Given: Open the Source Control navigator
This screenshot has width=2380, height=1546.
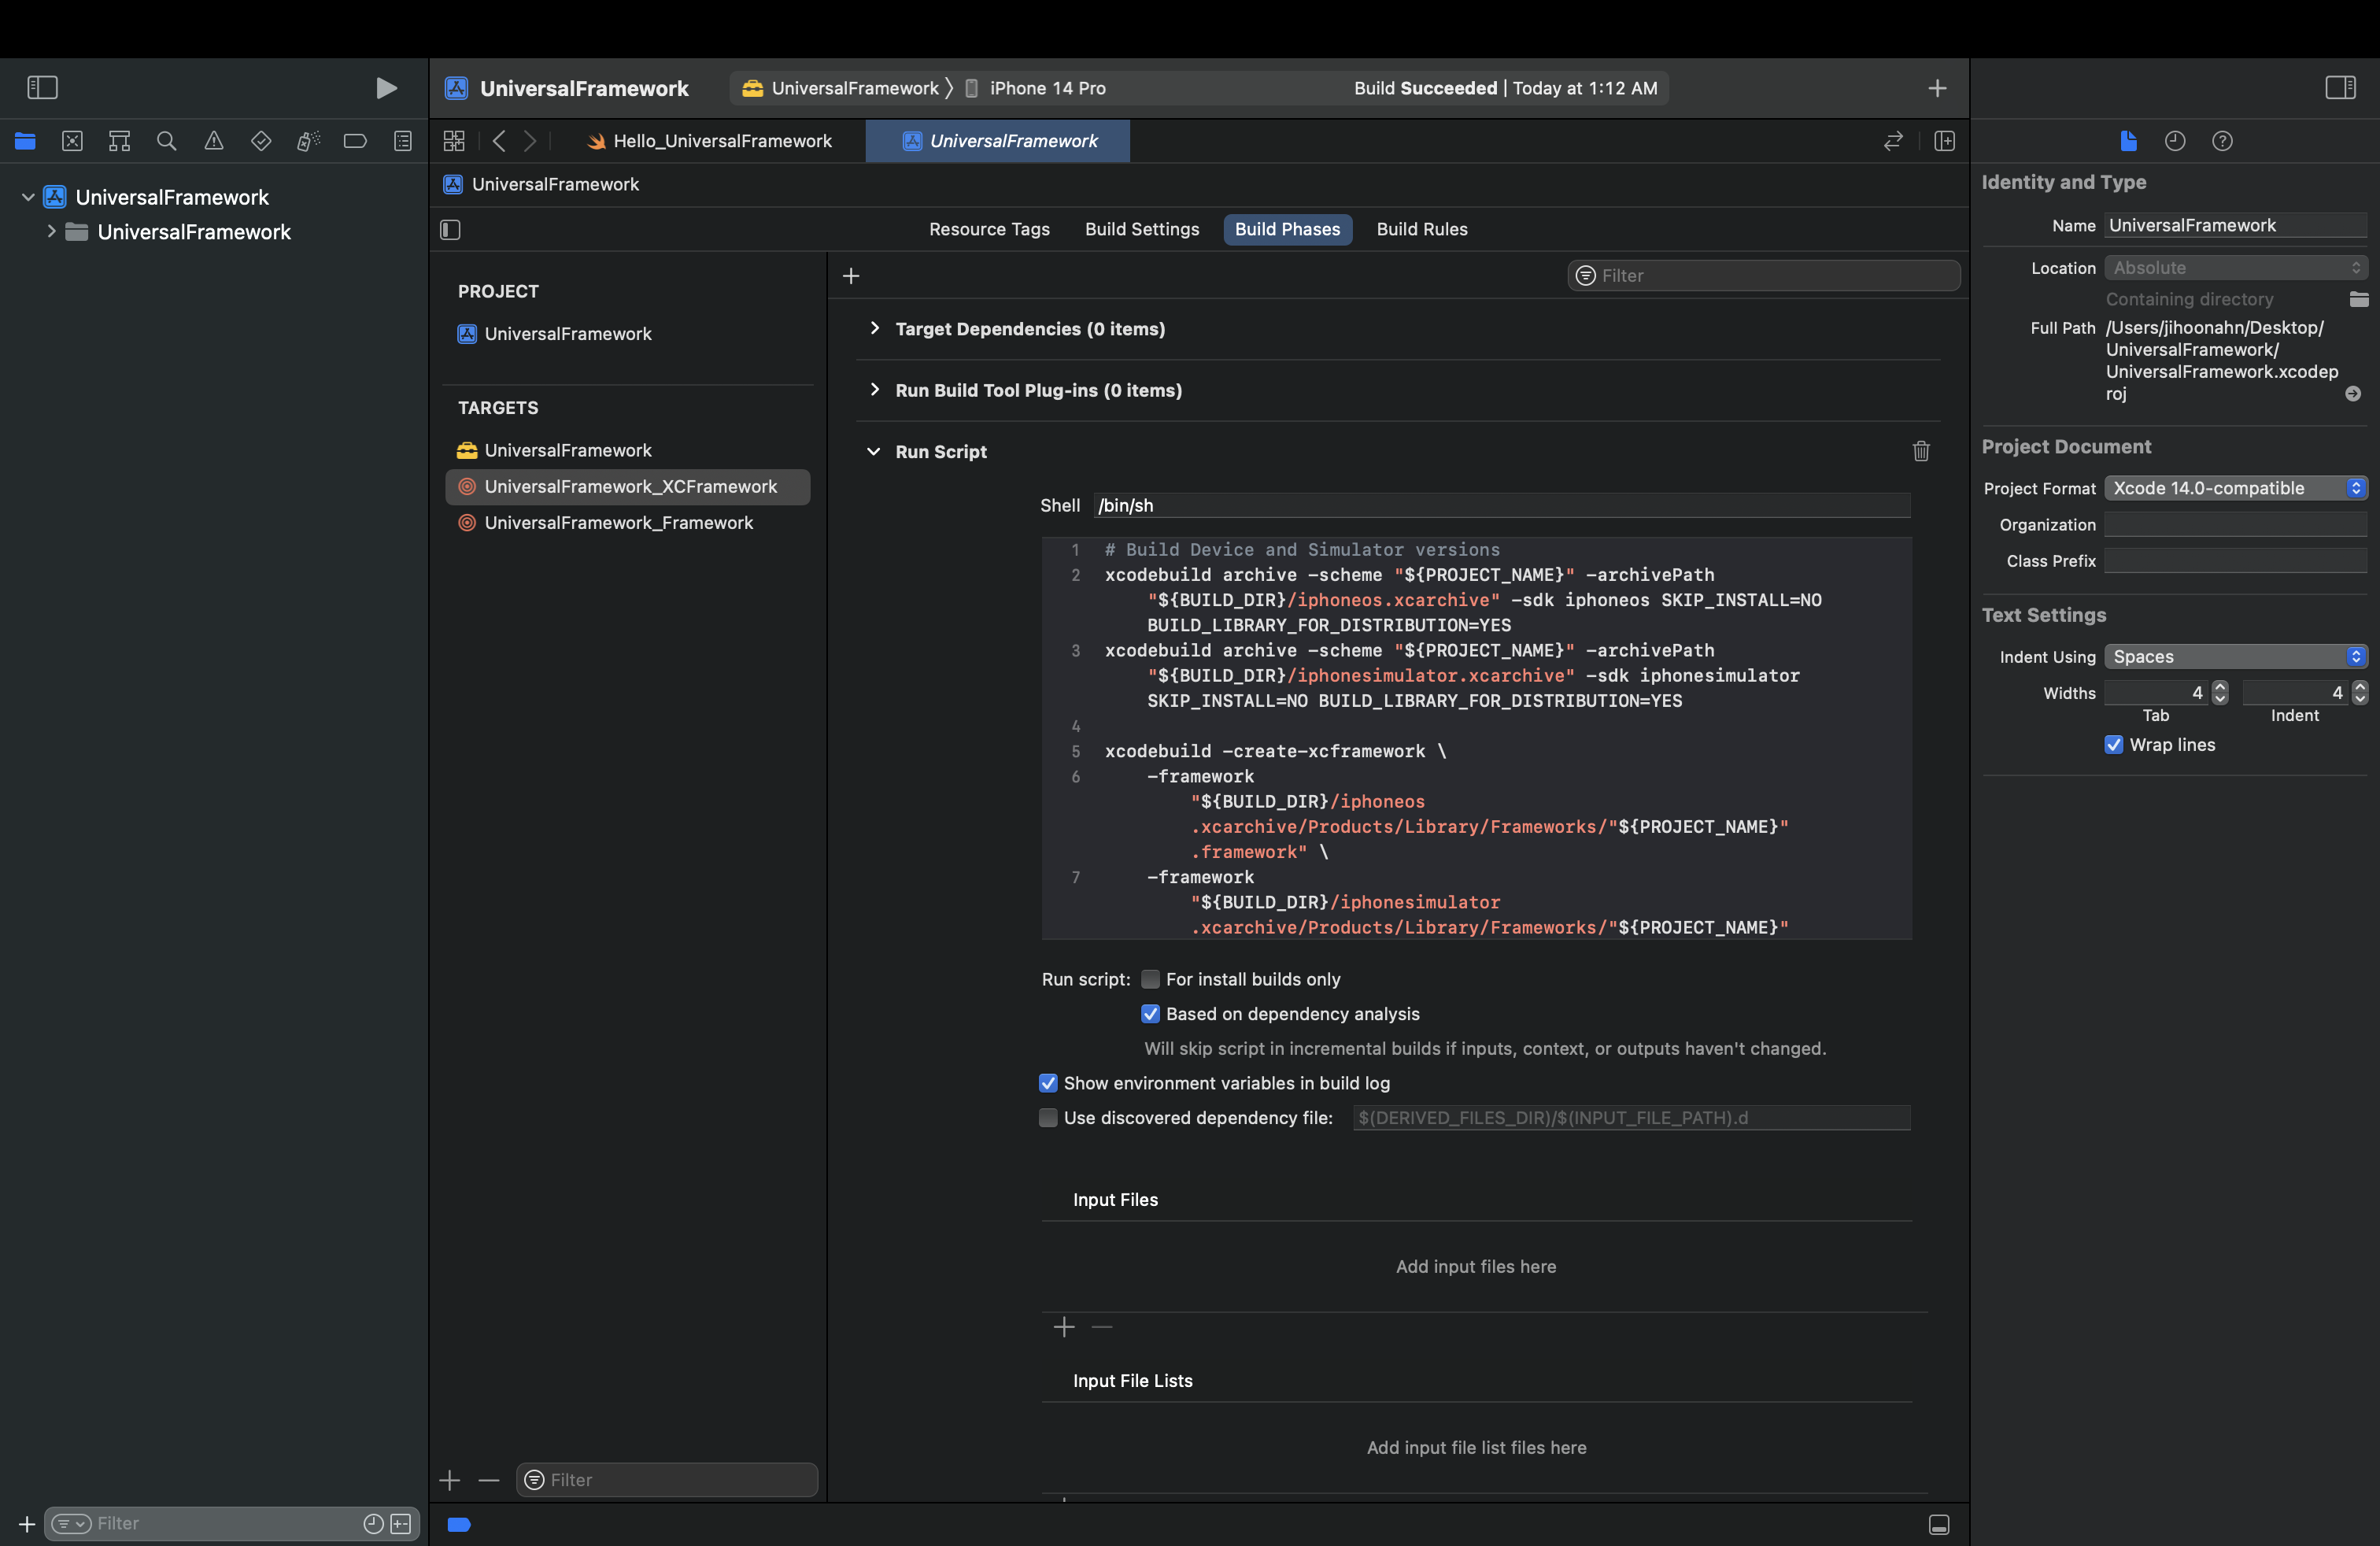Looking at the screenshot, I should (x=72, y=141).
